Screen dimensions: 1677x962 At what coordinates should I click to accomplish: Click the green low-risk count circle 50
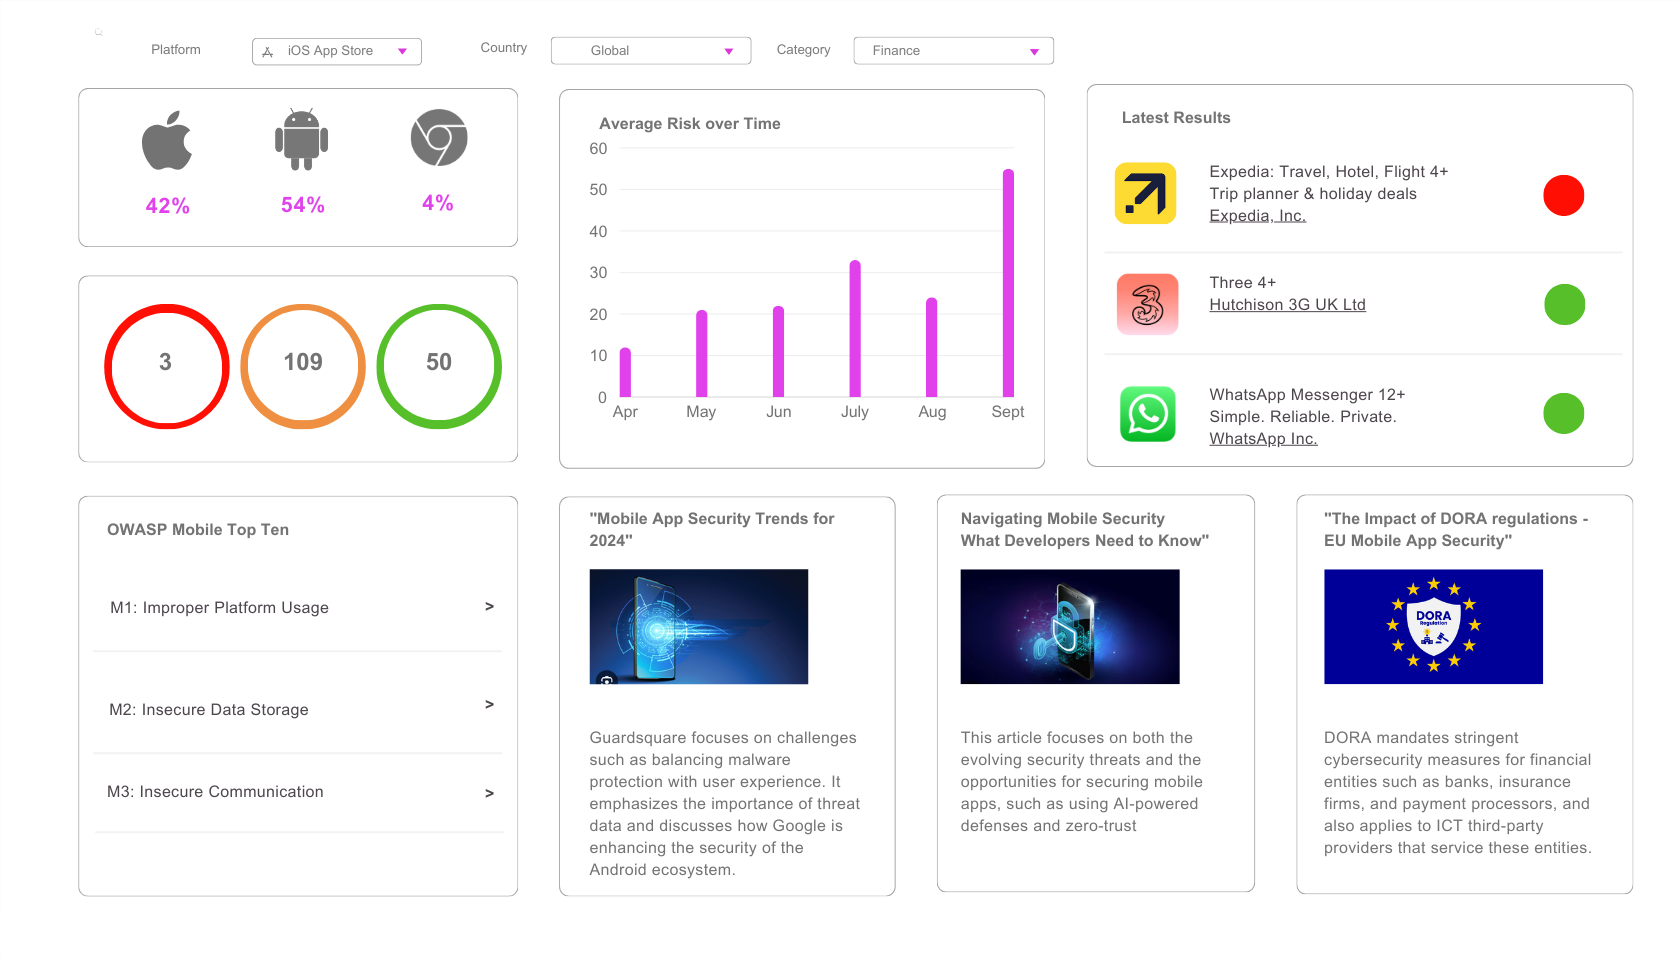[x=439, y=366]
